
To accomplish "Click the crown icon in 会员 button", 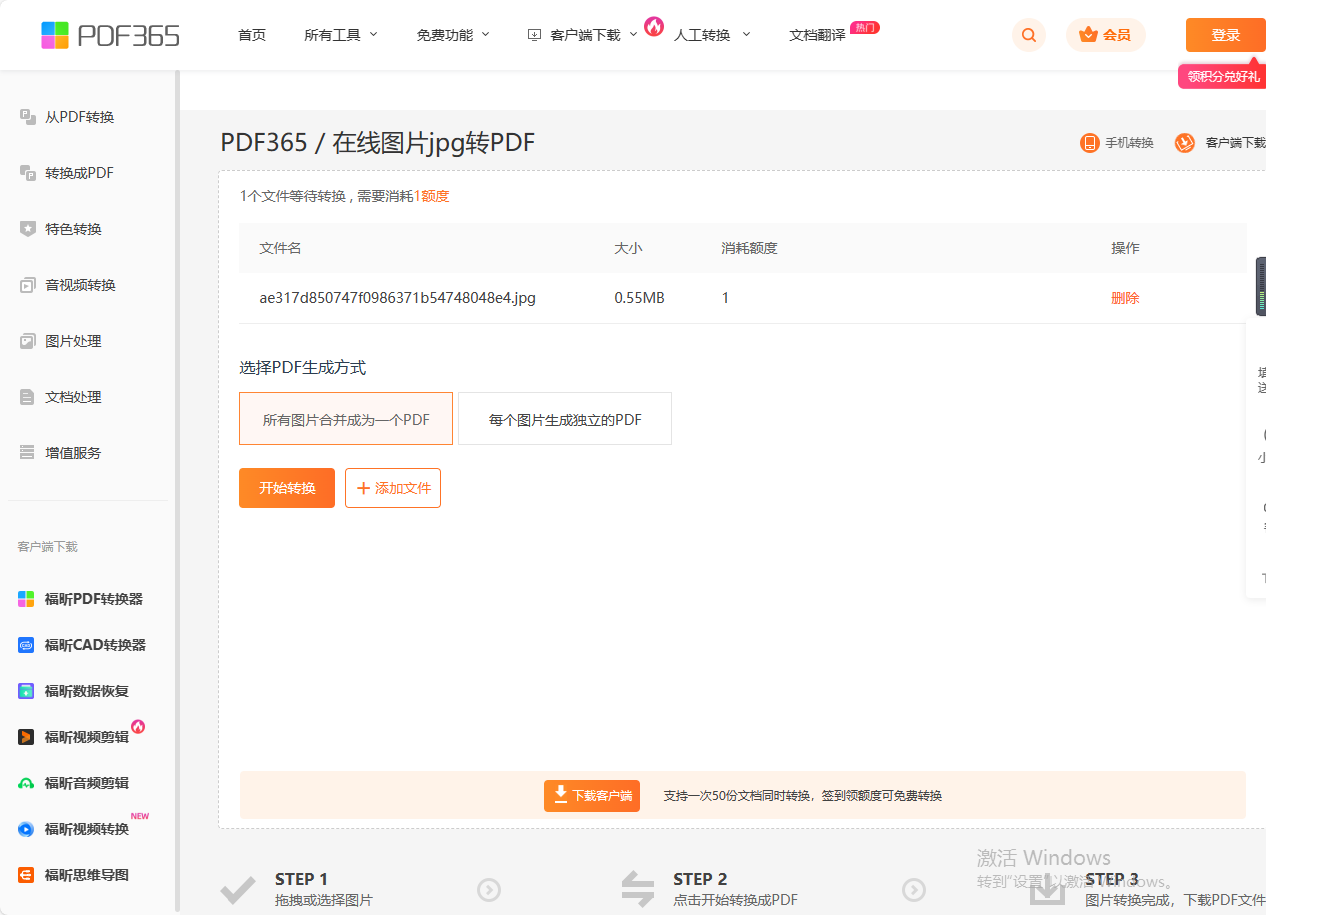I will [x=1089, y=35].
